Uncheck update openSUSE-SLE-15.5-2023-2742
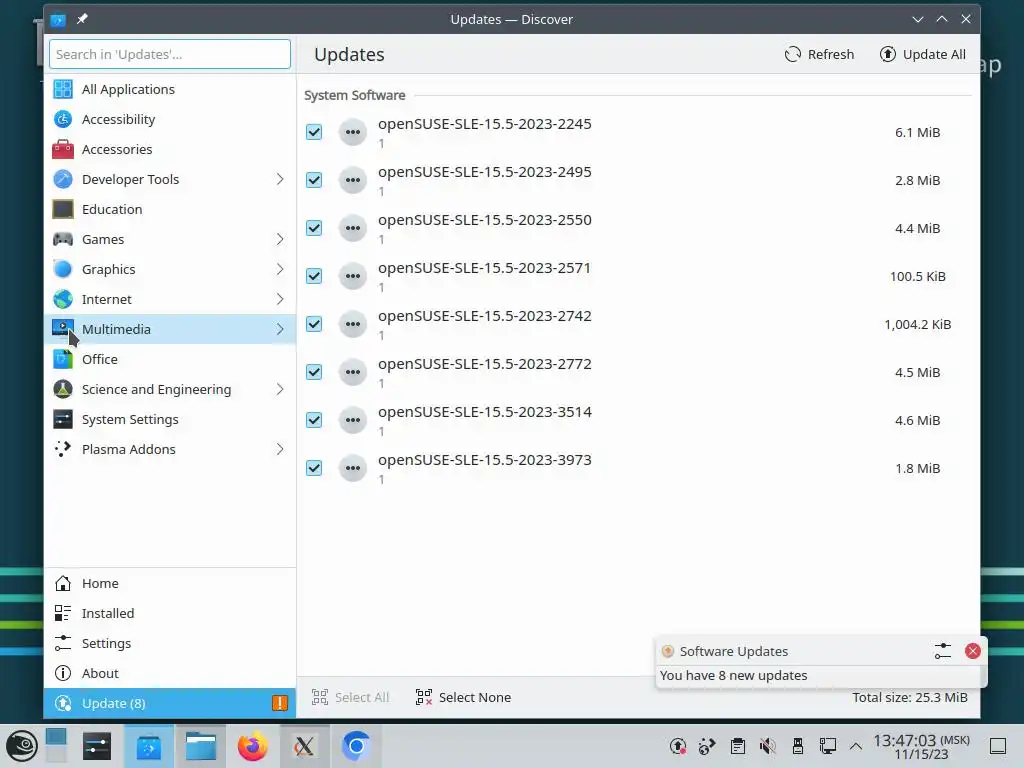Screen dimensions: 1024x768 314,325
